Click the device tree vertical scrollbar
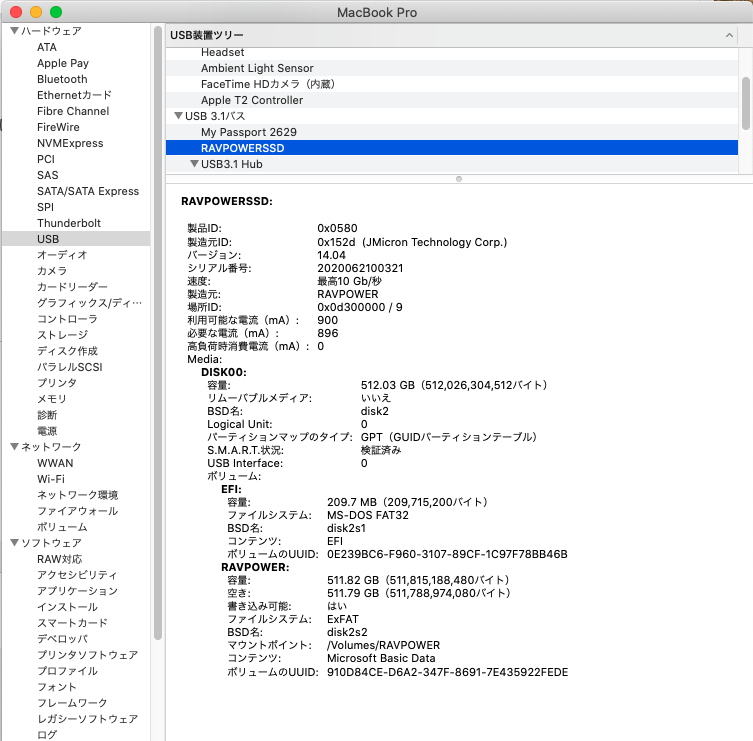Viewport: 753px width, 741px height. tap(746, 100)
